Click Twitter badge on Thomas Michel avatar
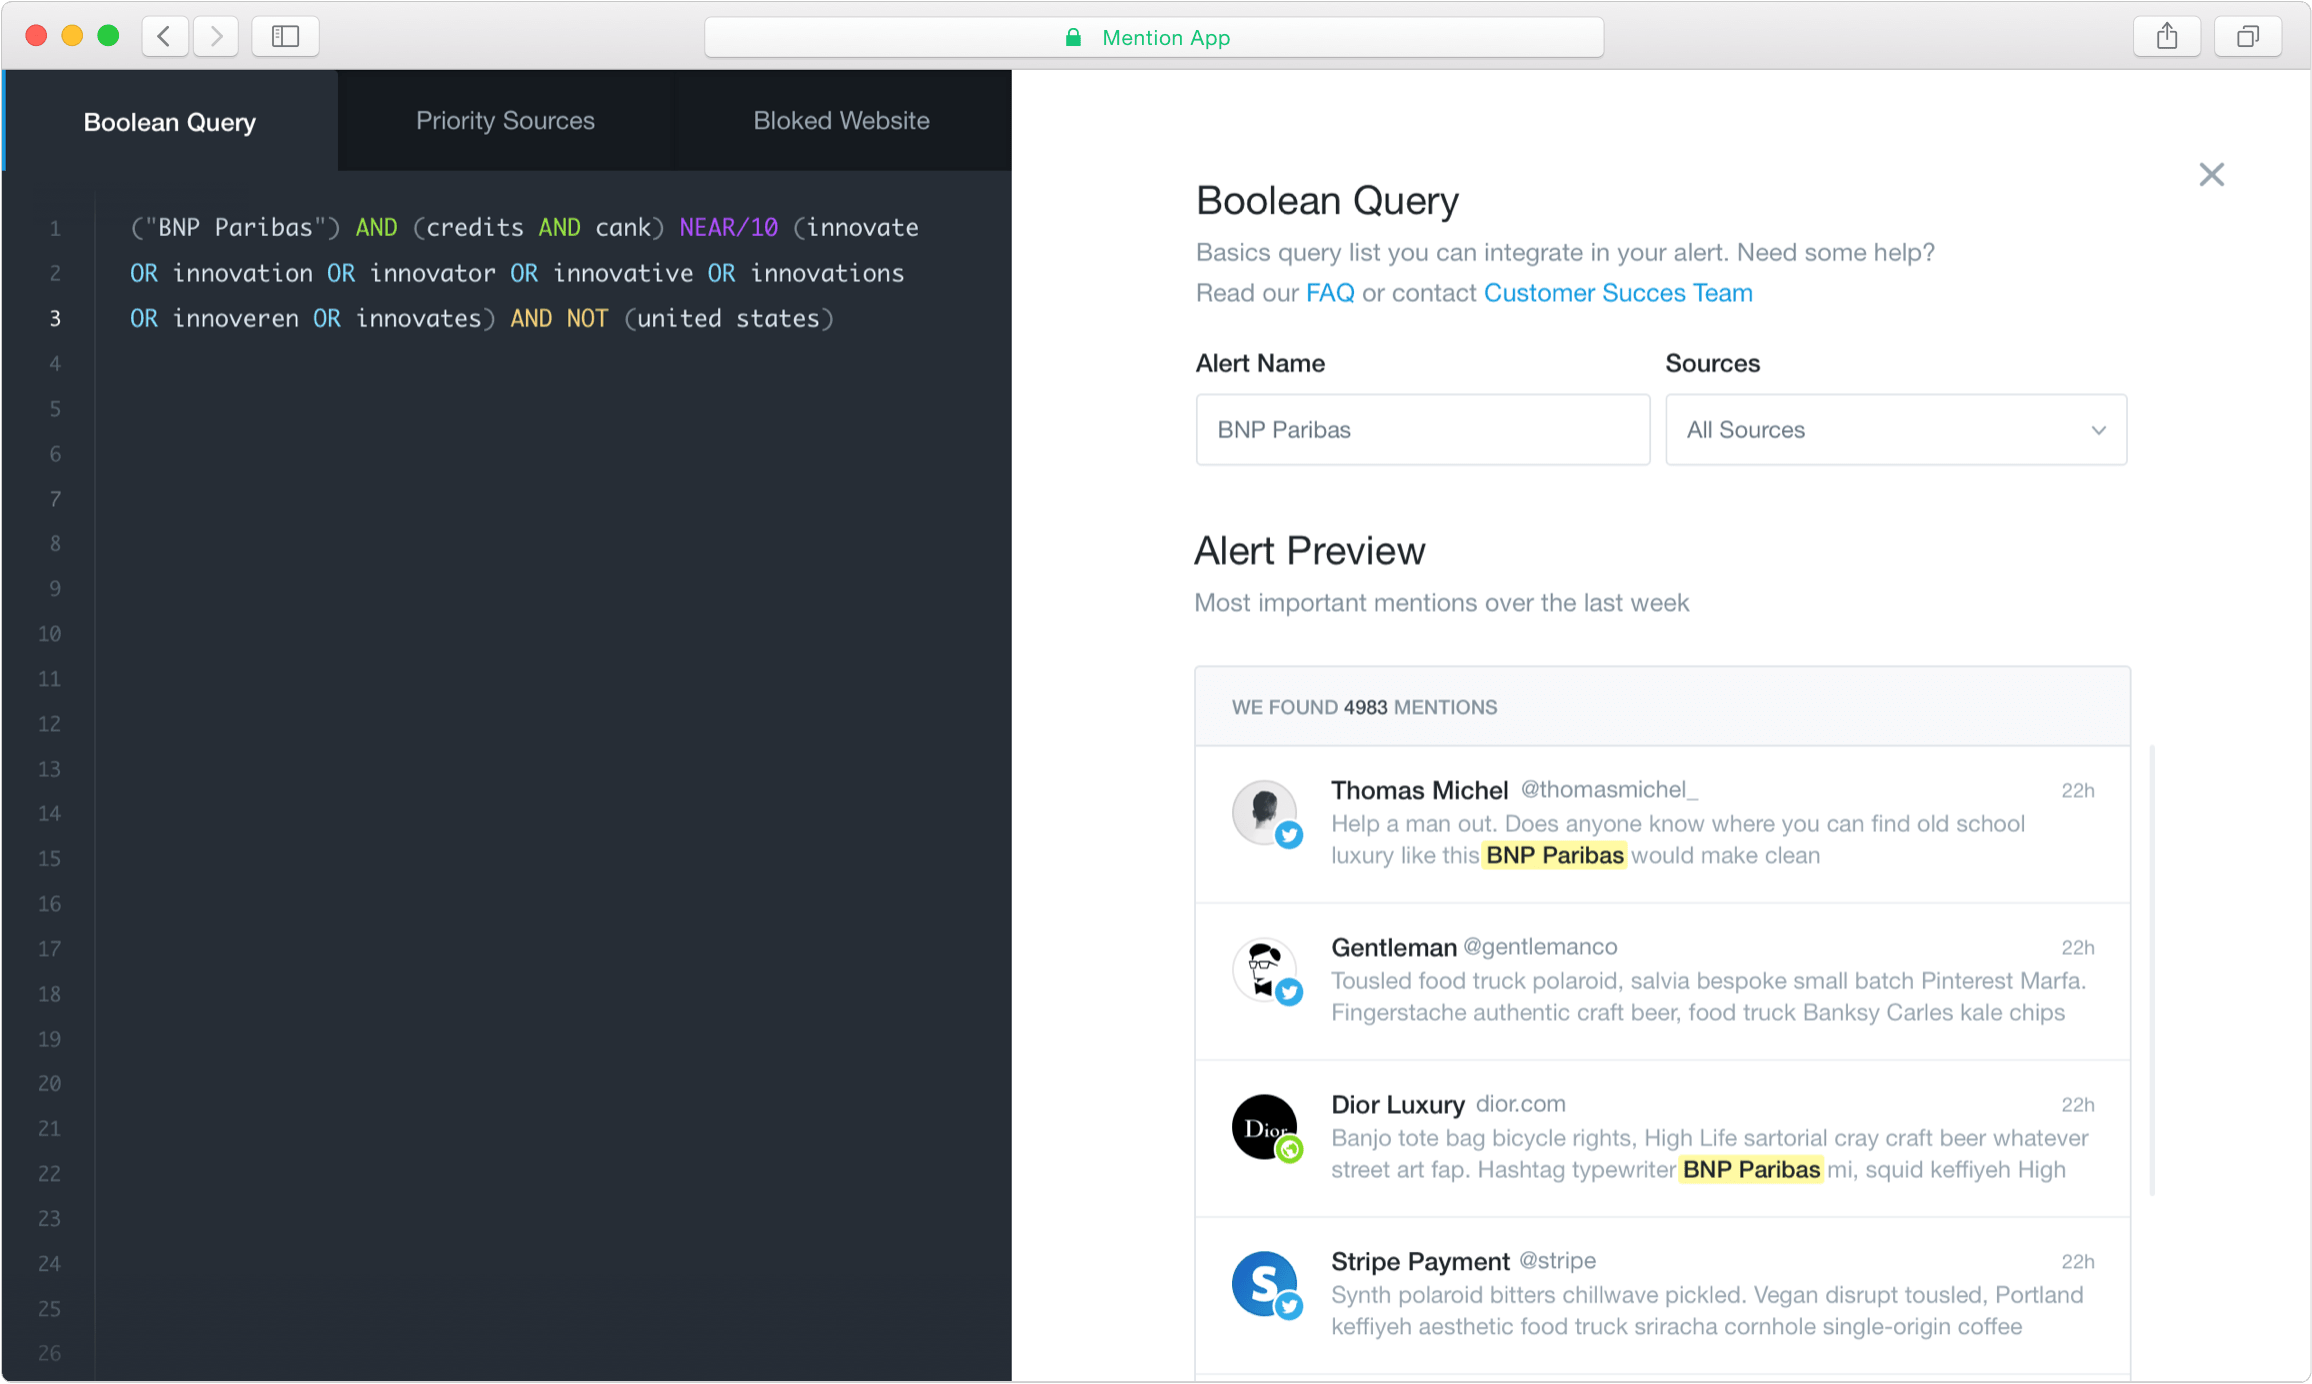 (x=1289, y=835)
